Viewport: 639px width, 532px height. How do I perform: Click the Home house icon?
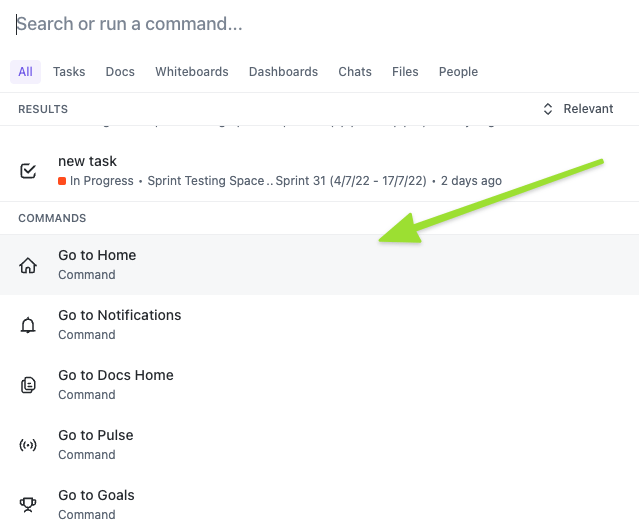click(x=28, y=265)
